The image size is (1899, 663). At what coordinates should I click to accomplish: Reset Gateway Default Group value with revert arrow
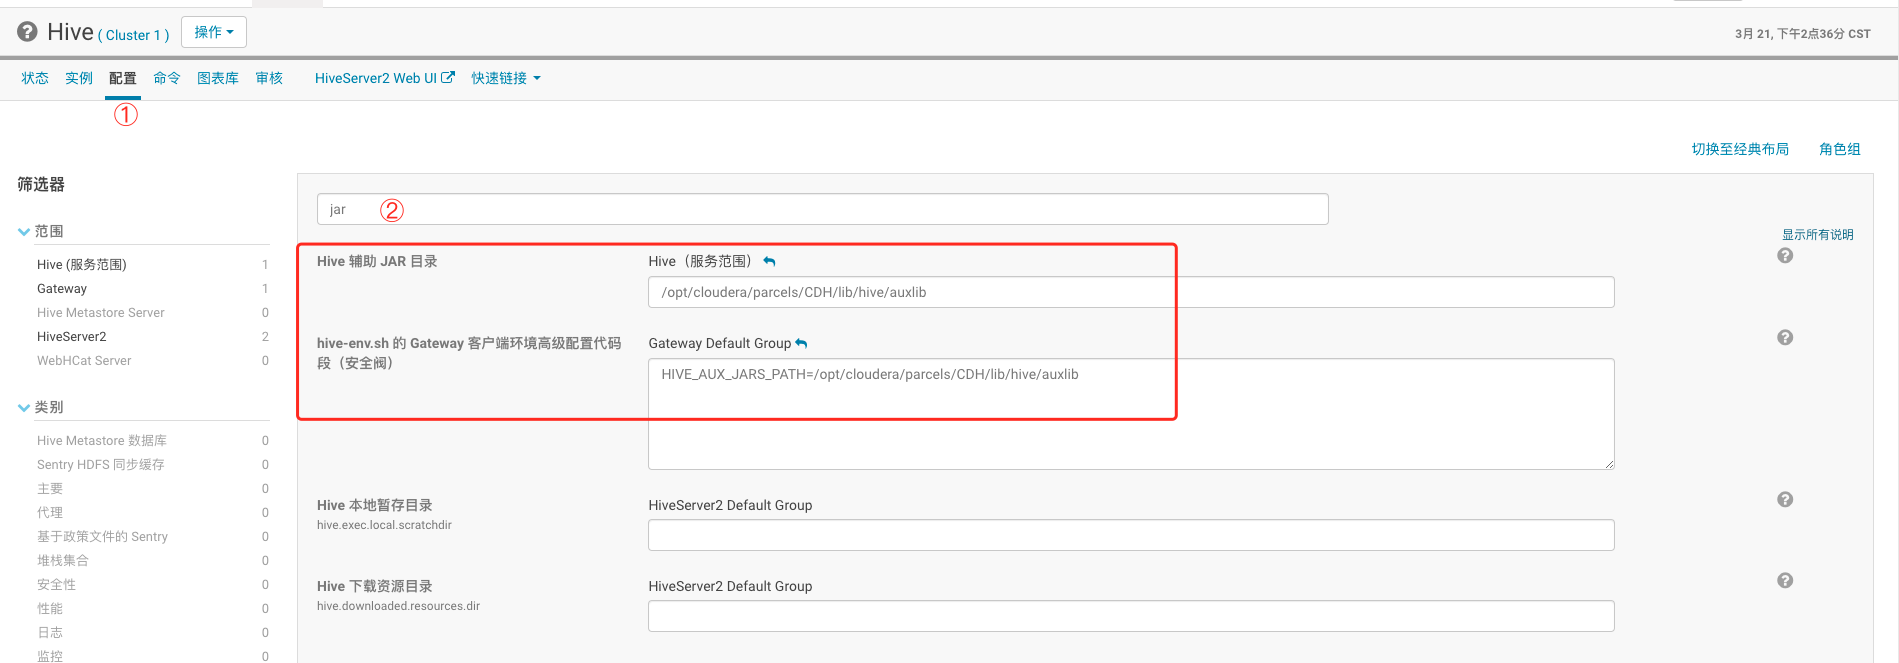click(x=801, y=343)
